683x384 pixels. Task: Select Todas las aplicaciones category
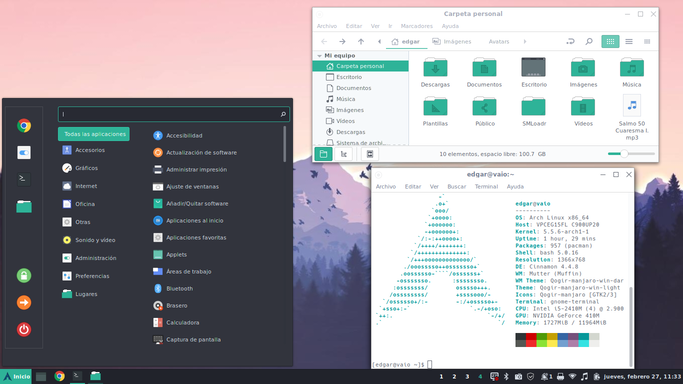click(x=94, y=134)
